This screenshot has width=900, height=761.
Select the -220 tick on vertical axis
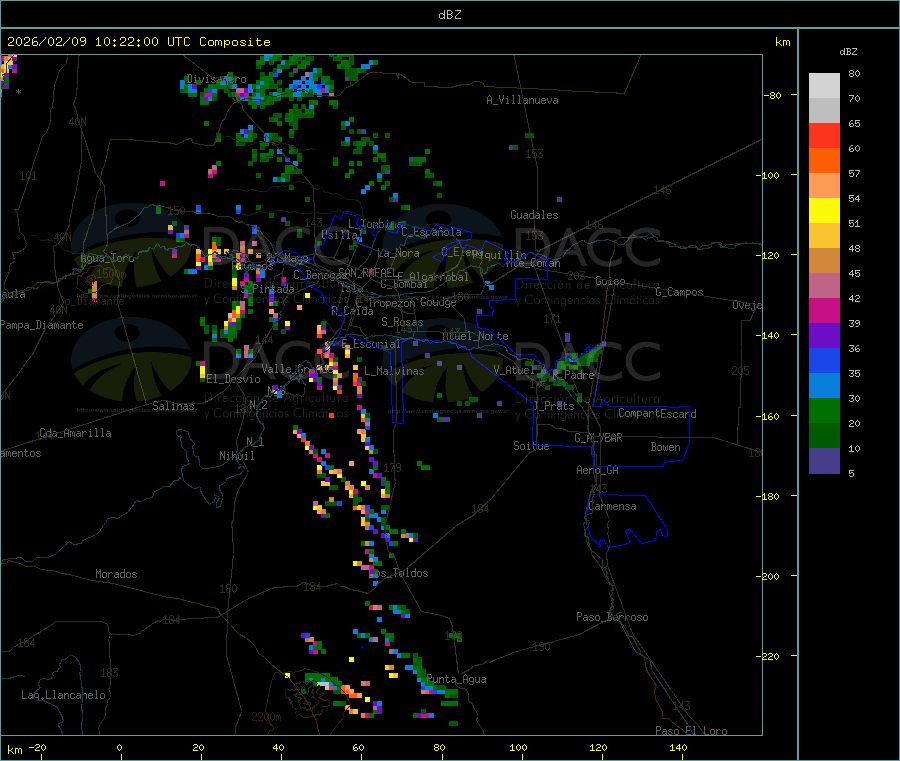[x=768, y=657]
